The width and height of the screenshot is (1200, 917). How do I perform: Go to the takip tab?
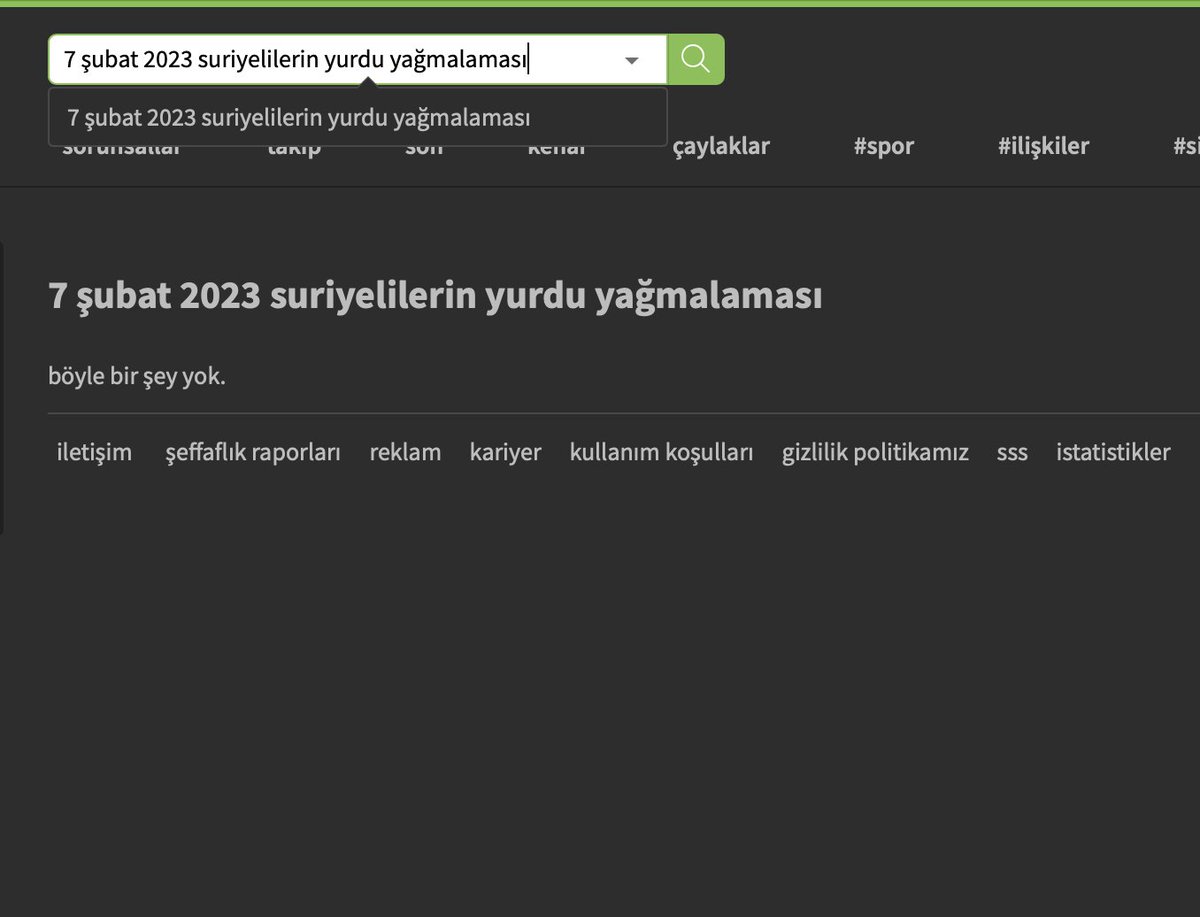pos(294,151)
